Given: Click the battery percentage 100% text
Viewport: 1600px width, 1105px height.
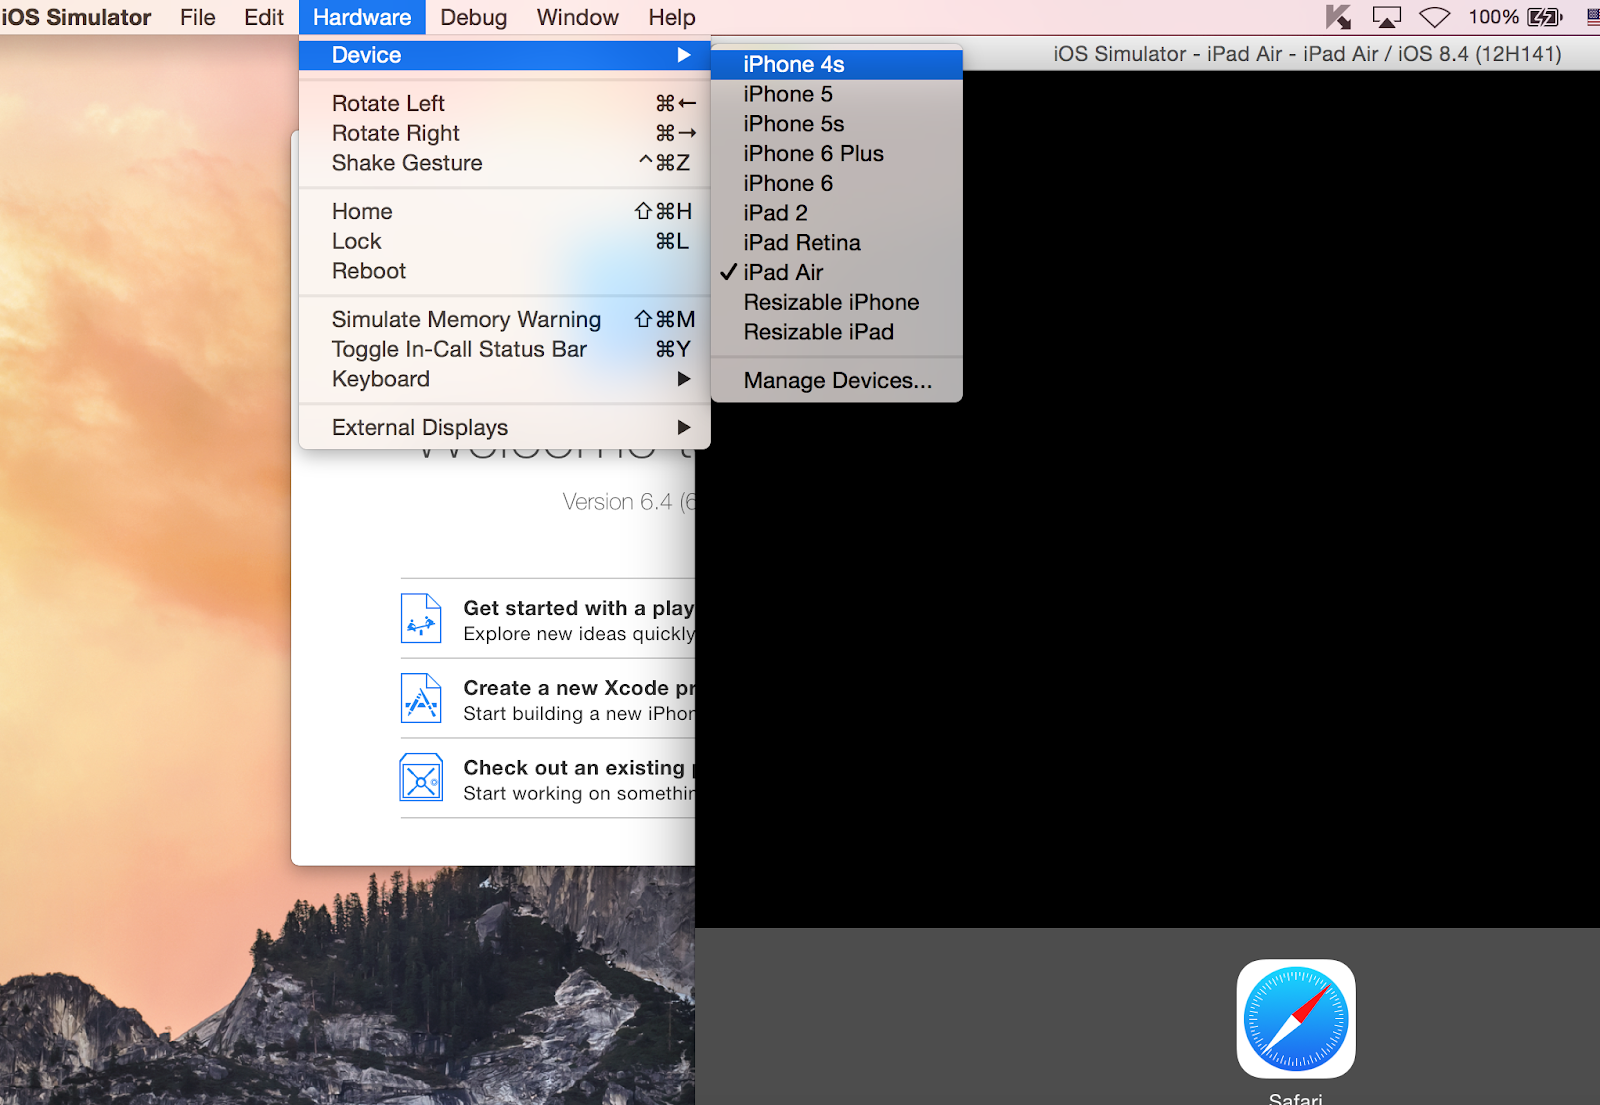Looking at the screenshot, I should [1493, 17].
